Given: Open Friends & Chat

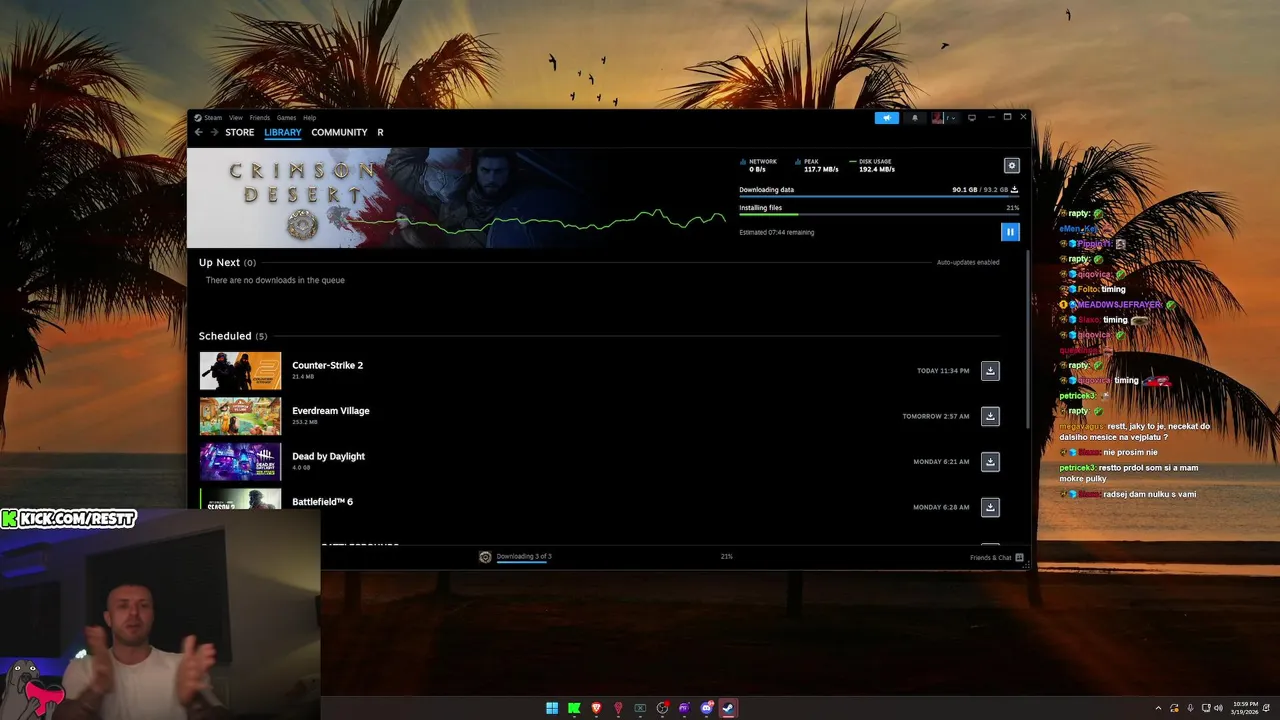Looking at the screenshot, I should (x=996, y=557).
